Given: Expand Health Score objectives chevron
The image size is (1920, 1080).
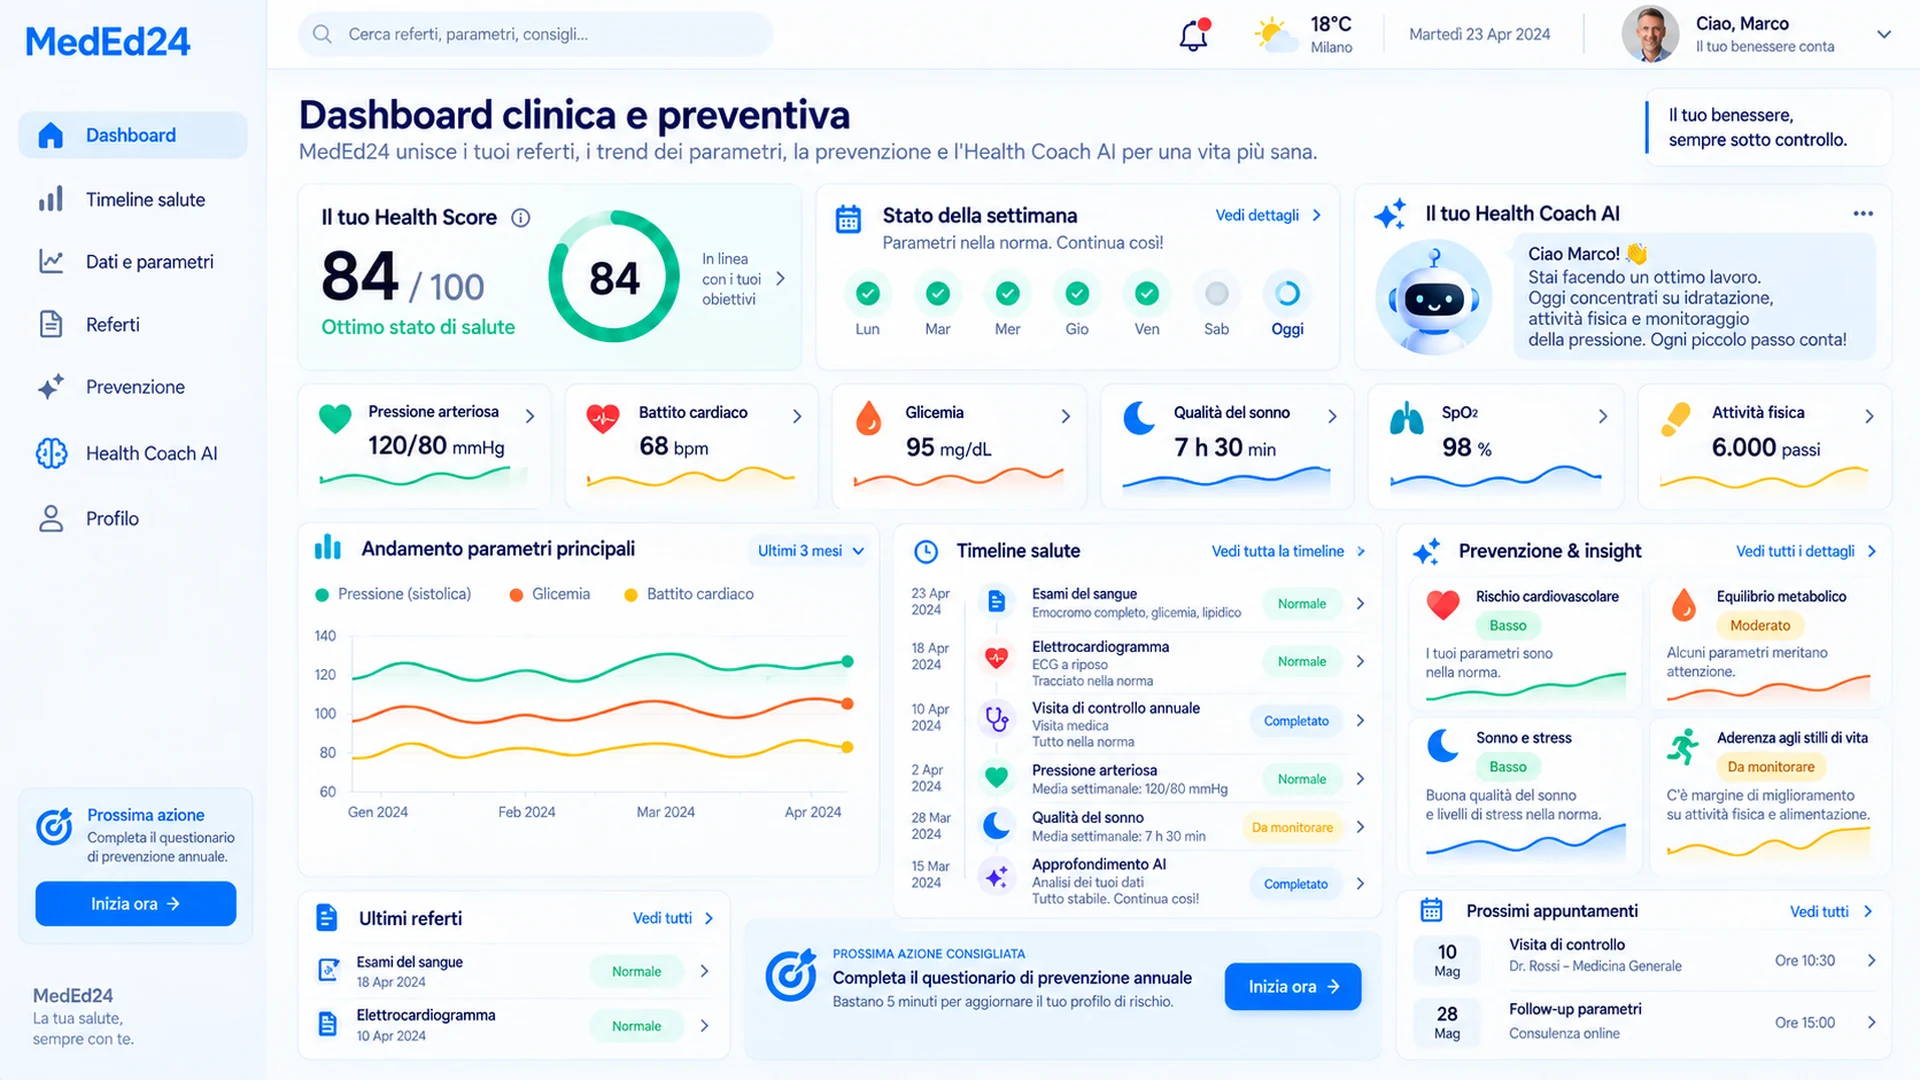Looking at the screenshot, I should pyautogui.click(x=780, y=279).
